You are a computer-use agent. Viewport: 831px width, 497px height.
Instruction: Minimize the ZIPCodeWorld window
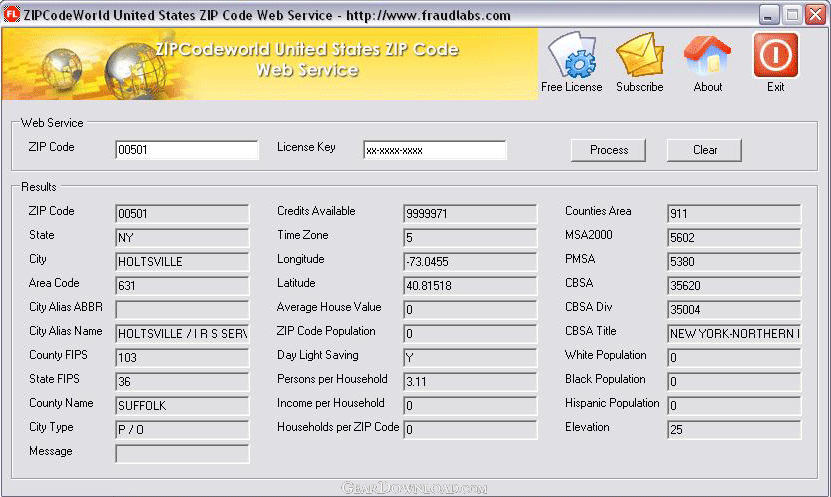tap(769, 15)
